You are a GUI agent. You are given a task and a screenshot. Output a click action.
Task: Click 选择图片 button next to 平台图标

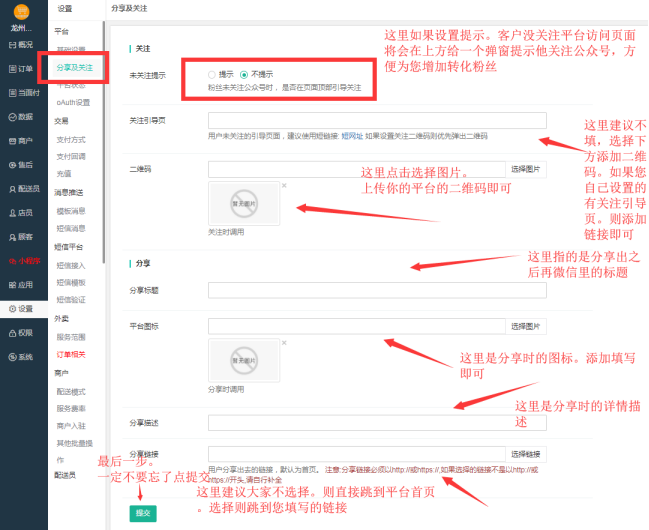(526, 326)
